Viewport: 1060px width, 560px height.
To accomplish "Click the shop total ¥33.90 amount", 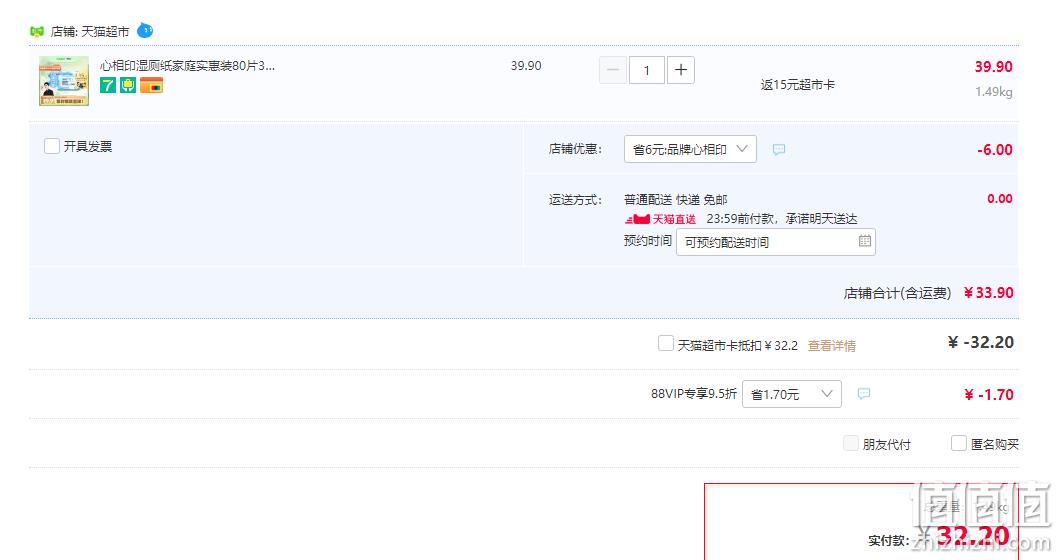I will [988, 292].
